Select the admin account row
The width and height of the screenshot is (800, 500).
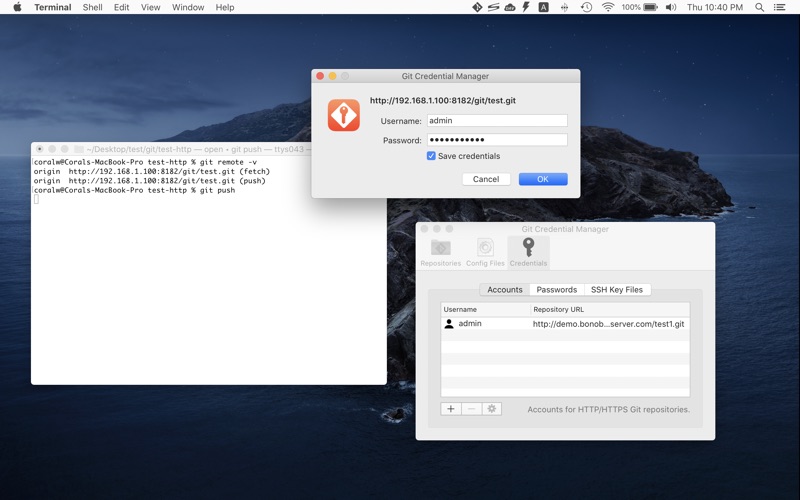(x=565, y=323)
